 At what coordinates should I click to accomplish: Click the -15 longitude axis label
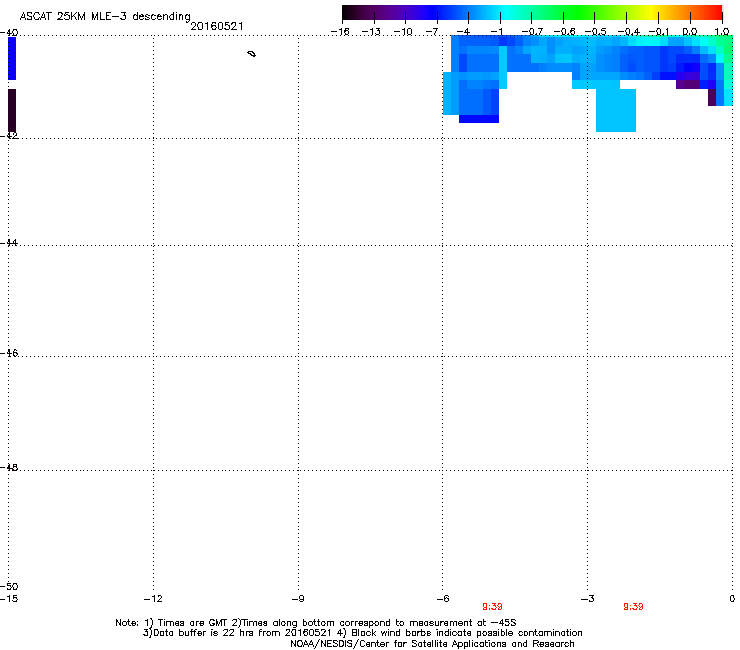[9, 599]
